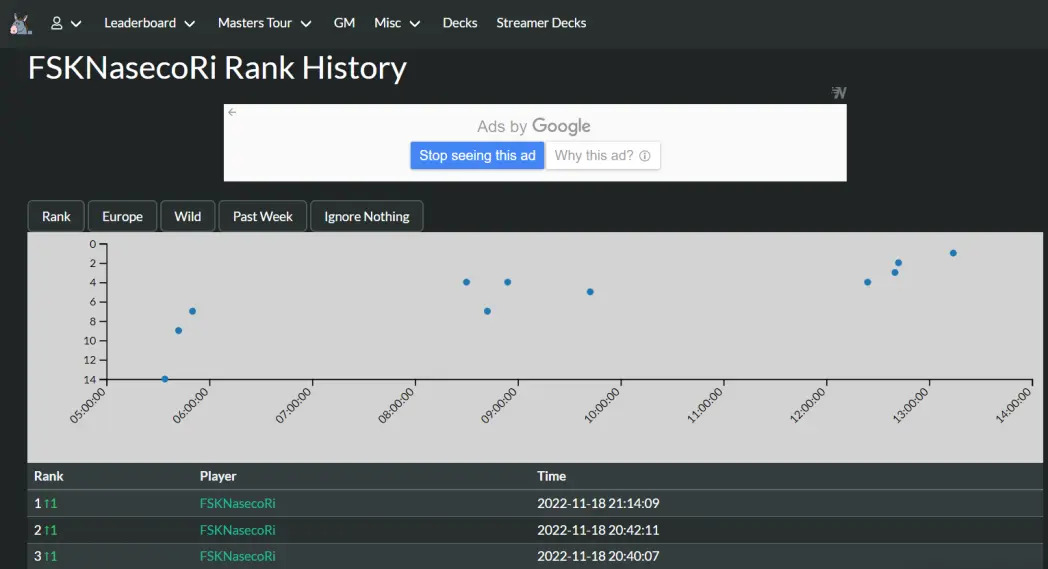
Task: Open the Misc dropdown menu
Action: tap(397, 23)
